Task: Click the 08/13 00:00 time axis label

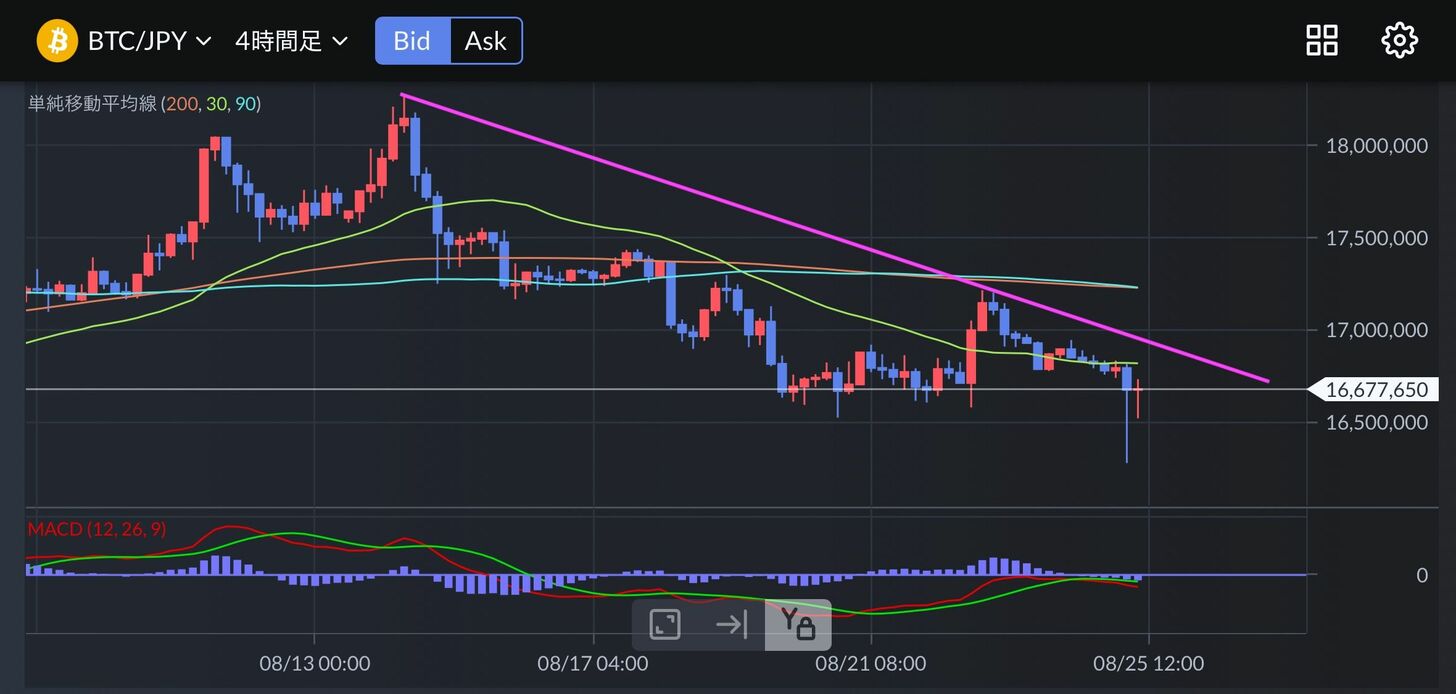Action: (x=315, y=663)
